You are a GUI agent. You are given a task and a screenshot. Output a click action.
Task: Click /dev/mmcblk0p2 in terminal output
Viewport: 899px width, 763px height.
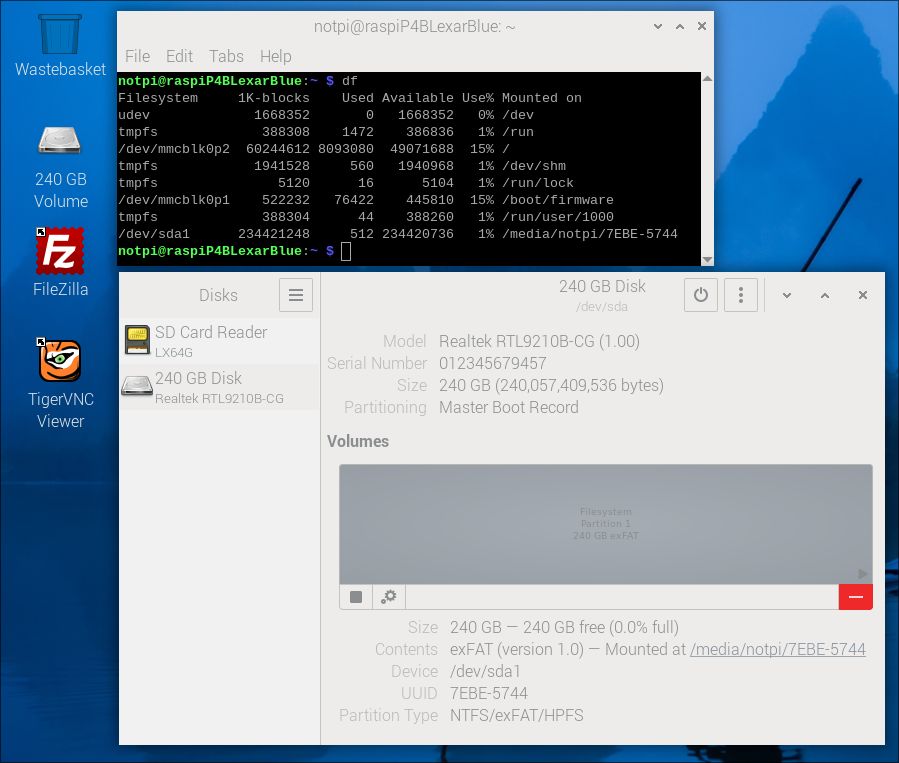click(174, 149)
